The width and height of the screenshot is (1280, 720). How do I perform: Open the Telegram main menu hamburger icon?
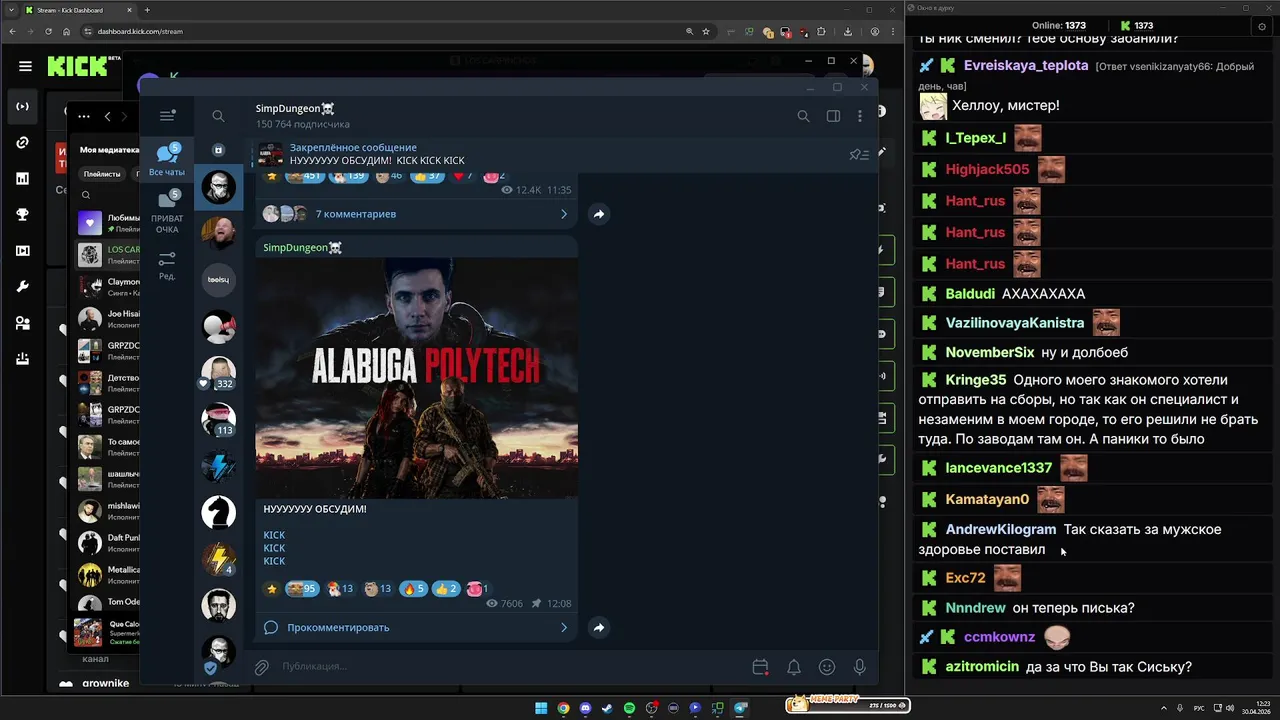167,116
